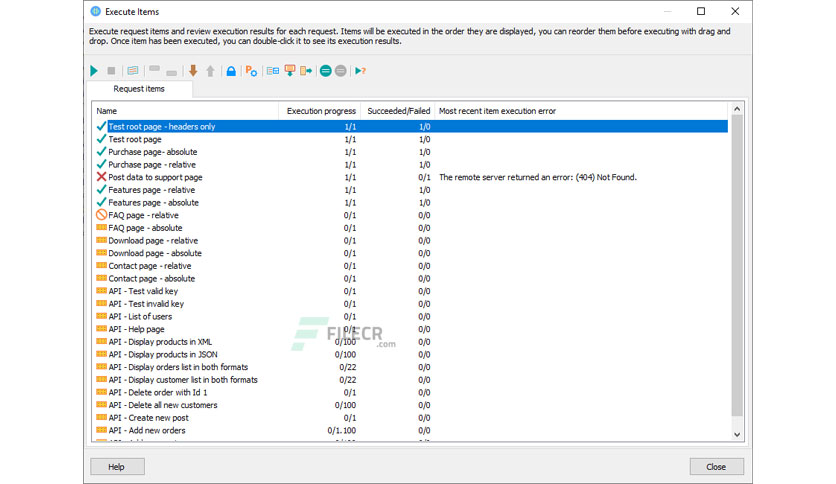Select Download page - relative row

[411, 240]
